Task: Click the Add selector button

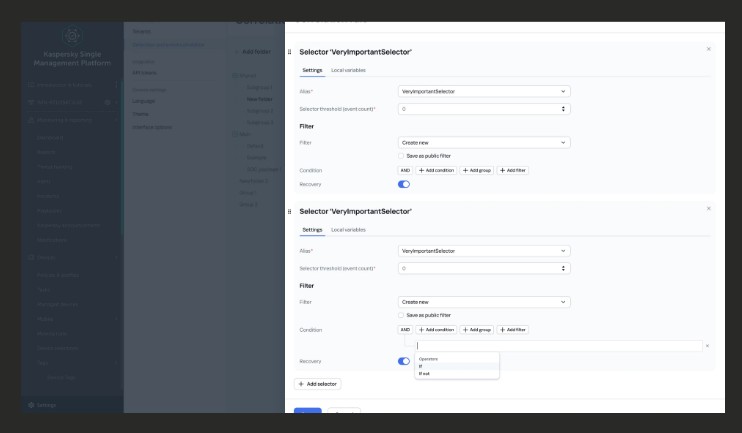Action: point(318,384)
